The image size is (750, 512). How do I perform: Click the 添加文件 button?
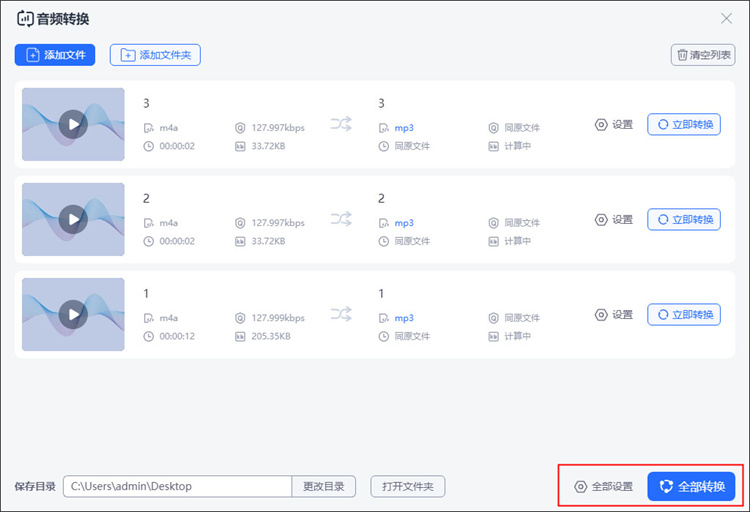tap(55, 55)
